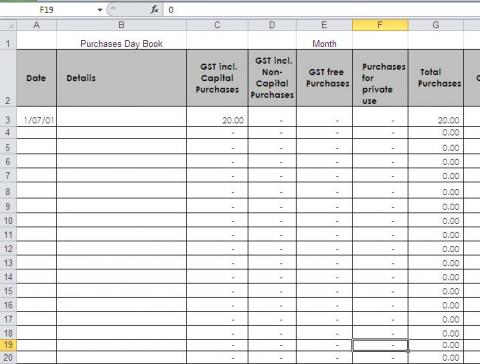Select the Total Purchases header cell
This screenshot has height=364, width=480.
tap(436, 78)
